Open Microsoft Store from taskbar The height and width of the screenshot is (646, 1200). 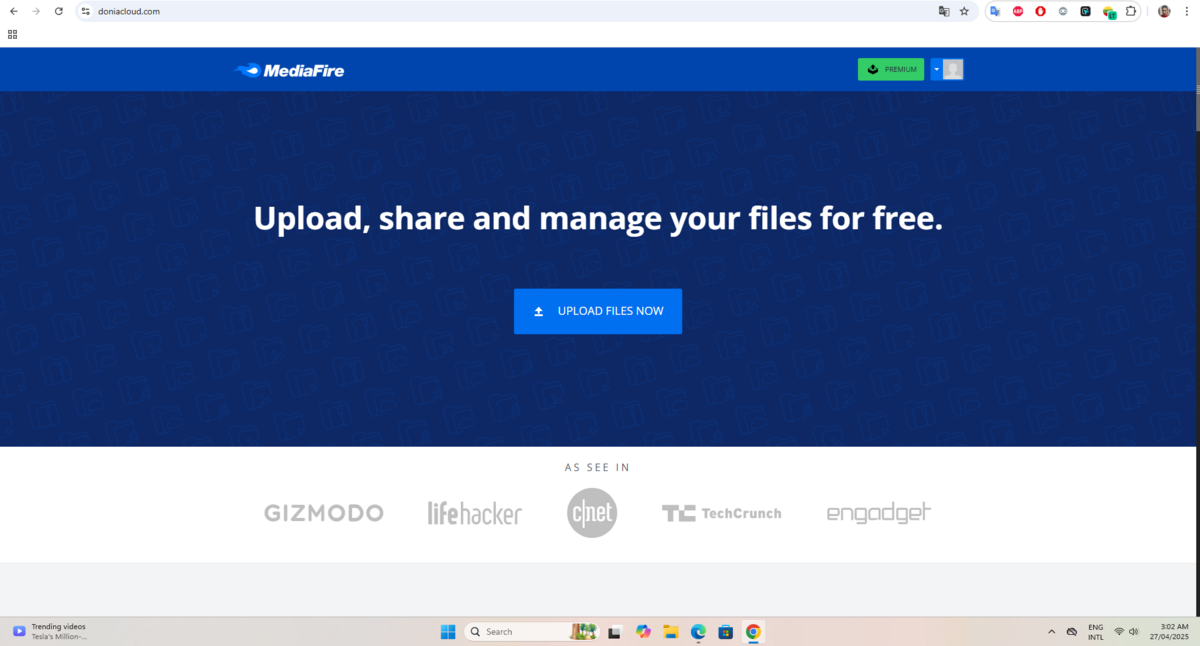tap(726, 632)
